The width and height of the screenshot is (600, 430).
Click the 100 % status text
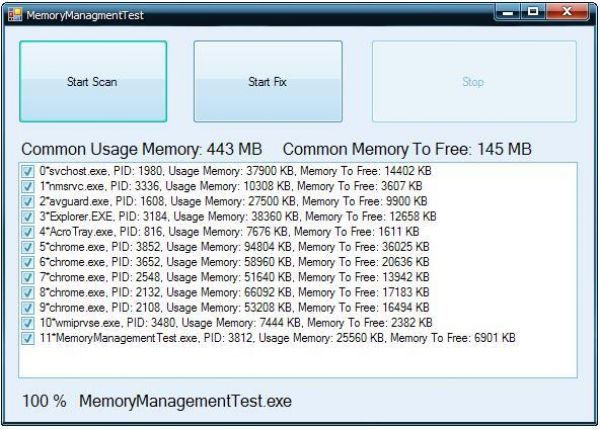(44, 401)
